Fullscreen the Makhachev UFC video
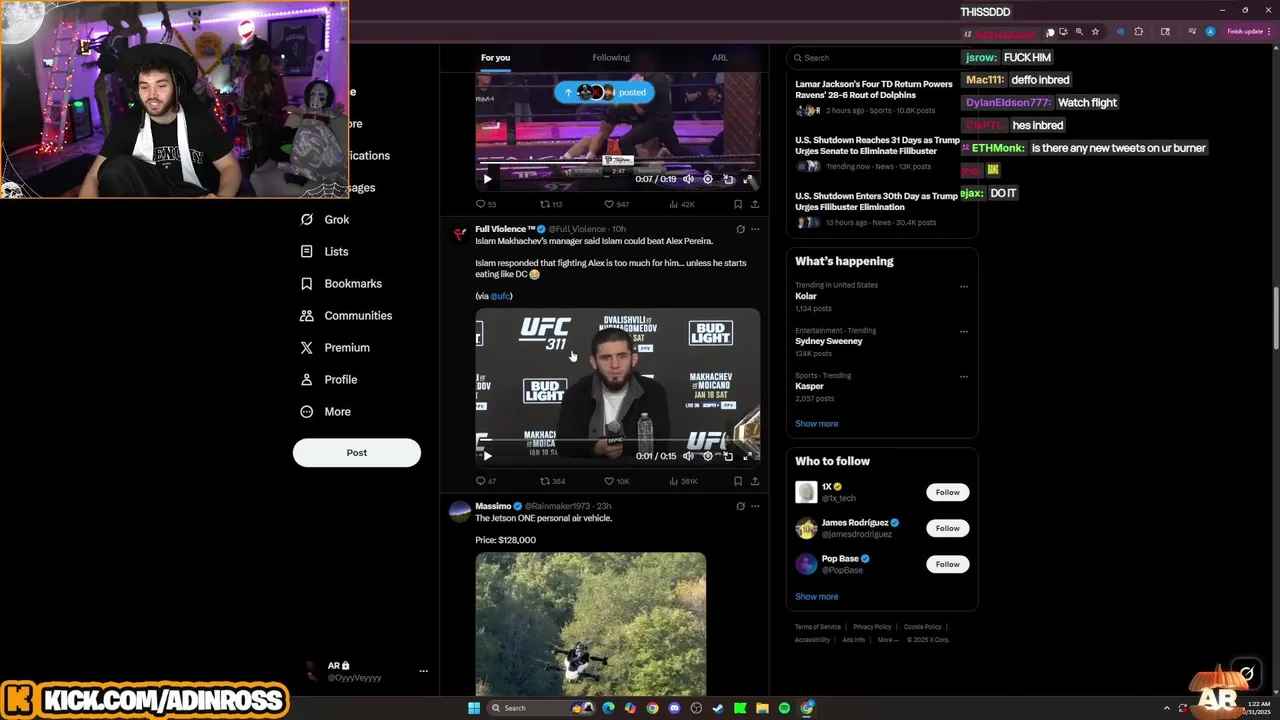This screenshot has height=720, width=1280. coord(747,456)
